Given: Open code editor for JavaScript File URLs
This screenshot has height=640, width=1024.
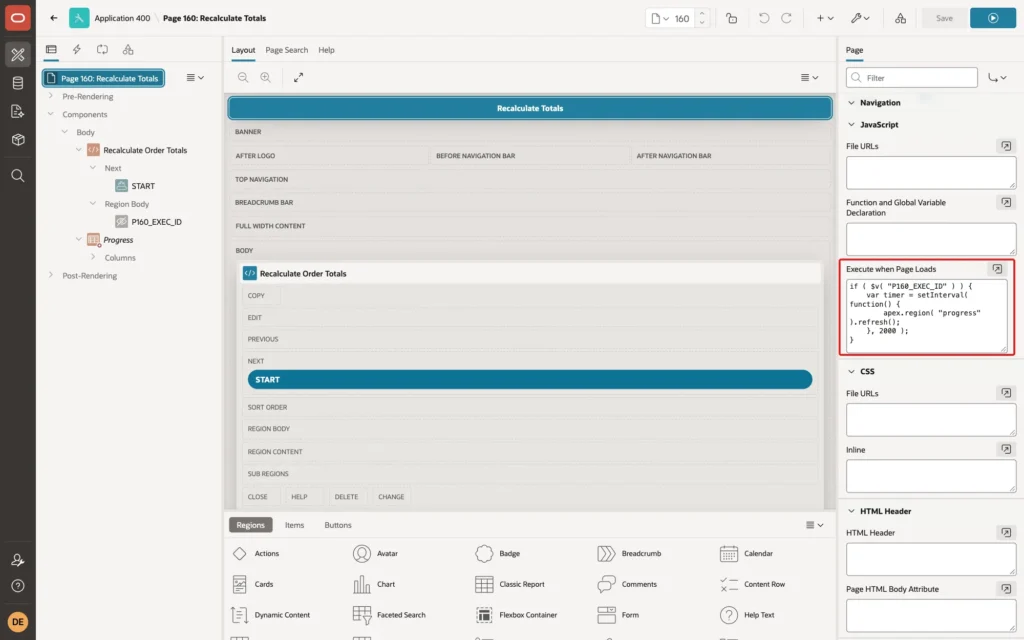Looking at the screenshot, I should tap(1006, 146).
